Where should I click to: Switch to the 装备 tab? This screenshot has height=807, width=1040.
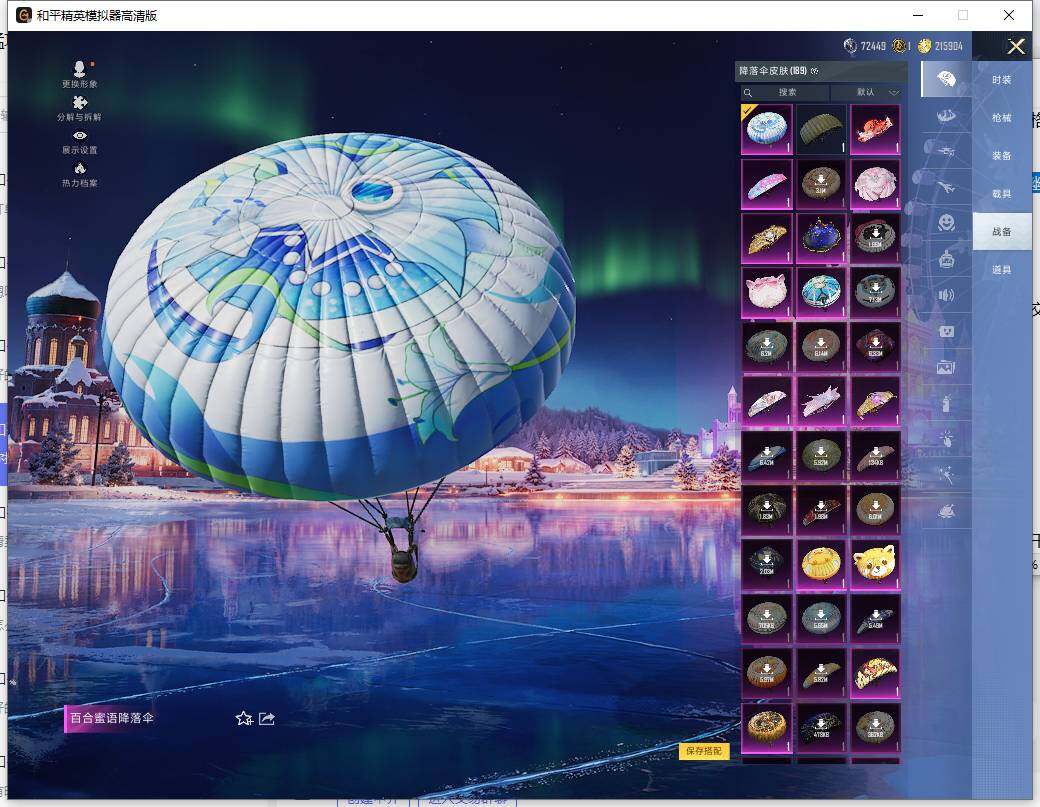1002,155
